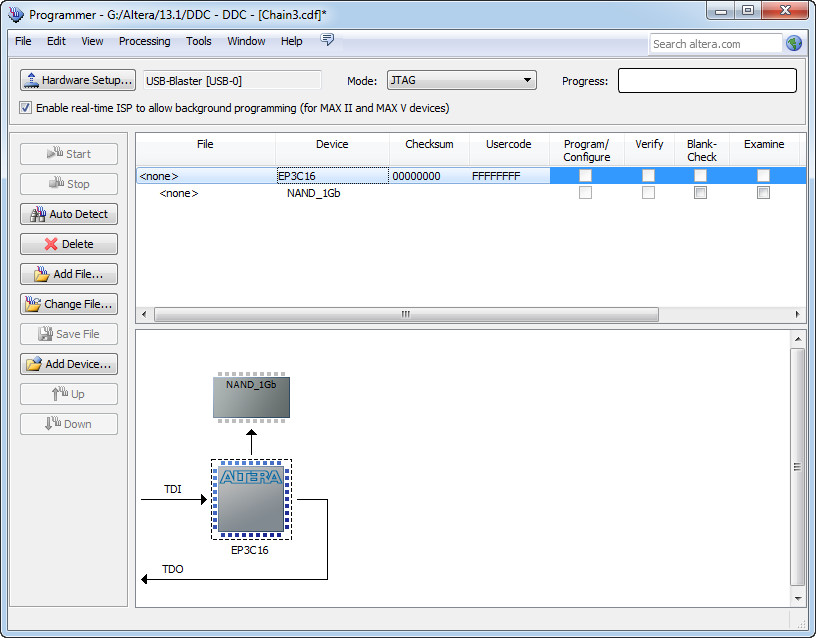Click the table scroll right arrow

tap(797, 314)
